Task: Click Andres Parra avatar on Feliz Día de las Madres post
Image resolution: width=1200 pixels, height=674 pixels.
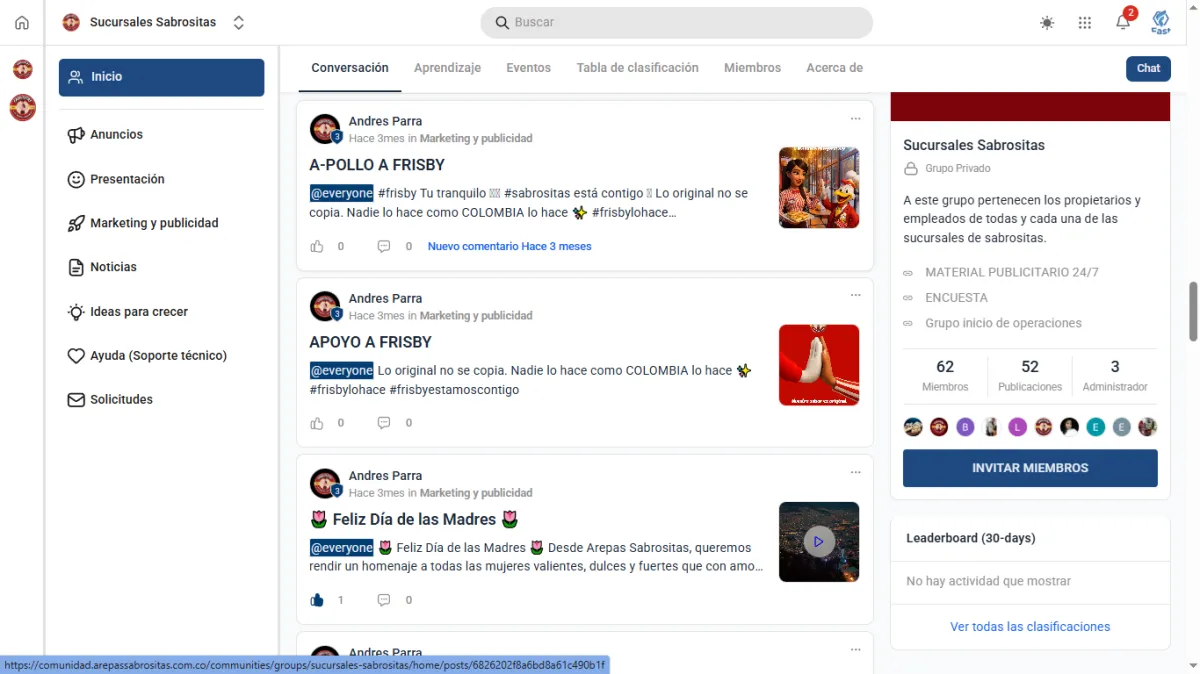Action: [325, 483]
